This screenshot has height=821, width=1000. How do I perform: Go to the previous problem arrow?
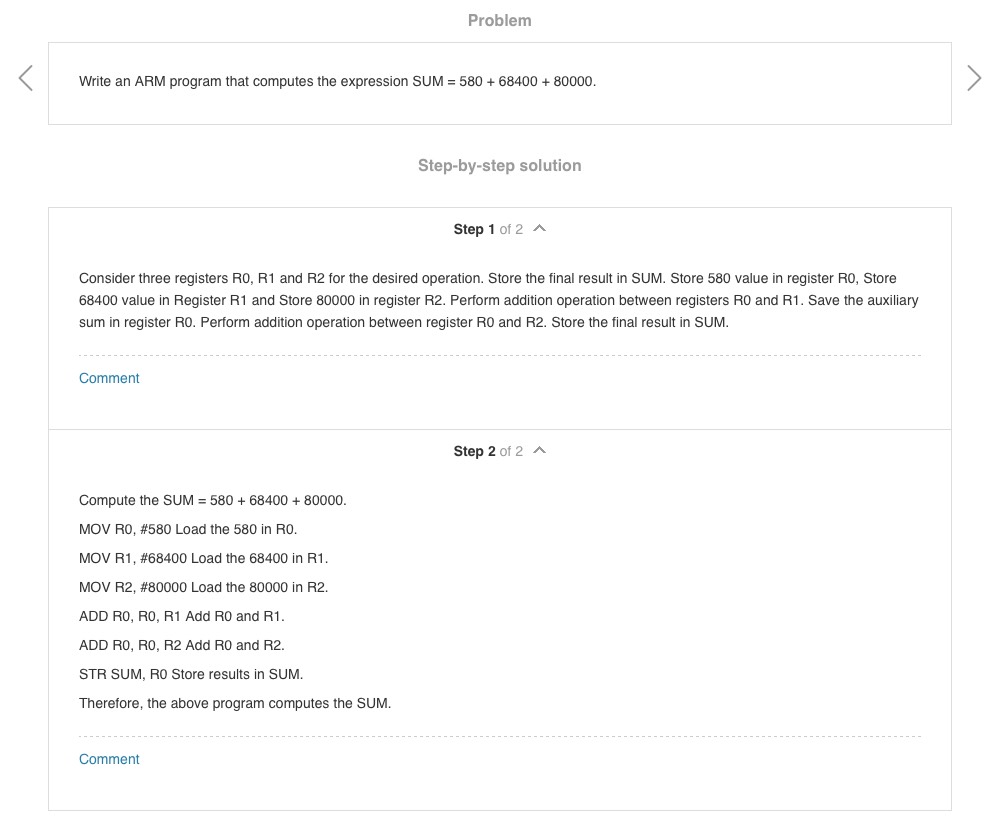[26, 78]
